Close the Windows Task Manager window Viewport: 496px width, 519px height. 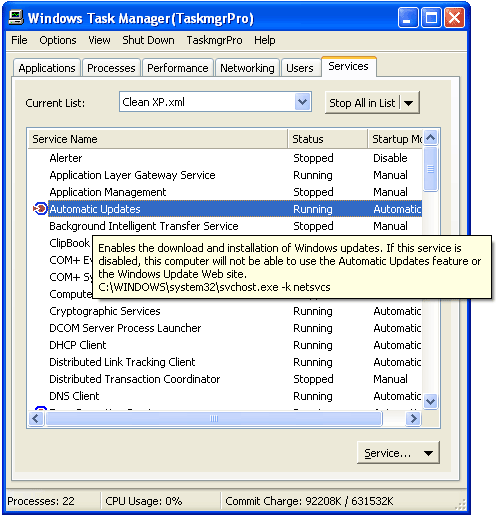[x=454, y=18]
